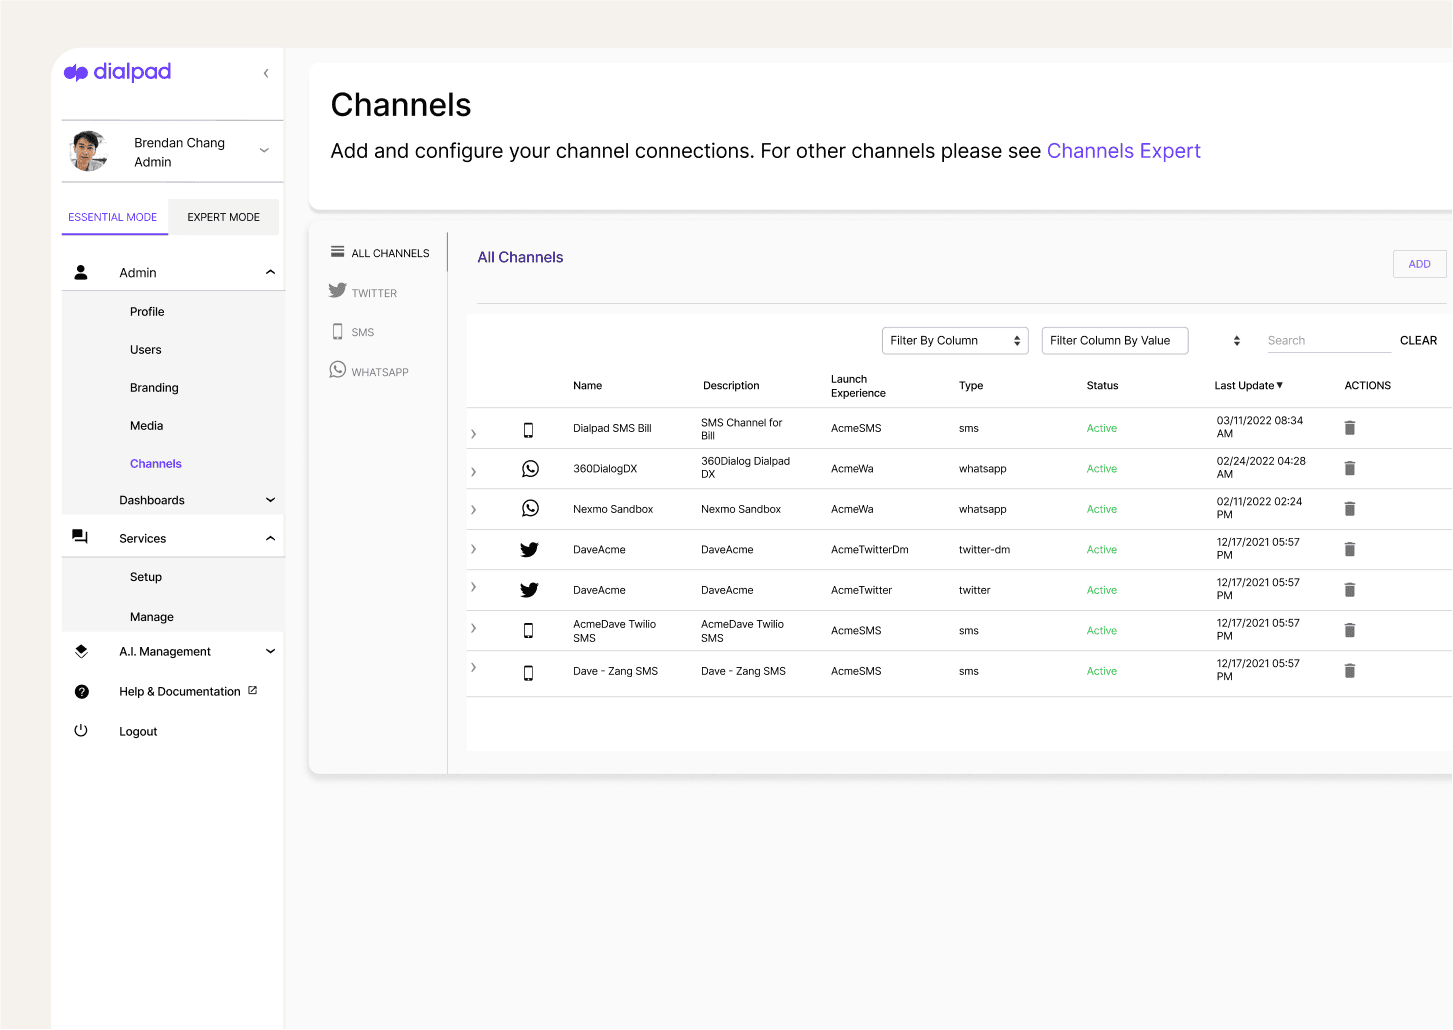Click the Admin person icon in sidebar

coord(81,271)
